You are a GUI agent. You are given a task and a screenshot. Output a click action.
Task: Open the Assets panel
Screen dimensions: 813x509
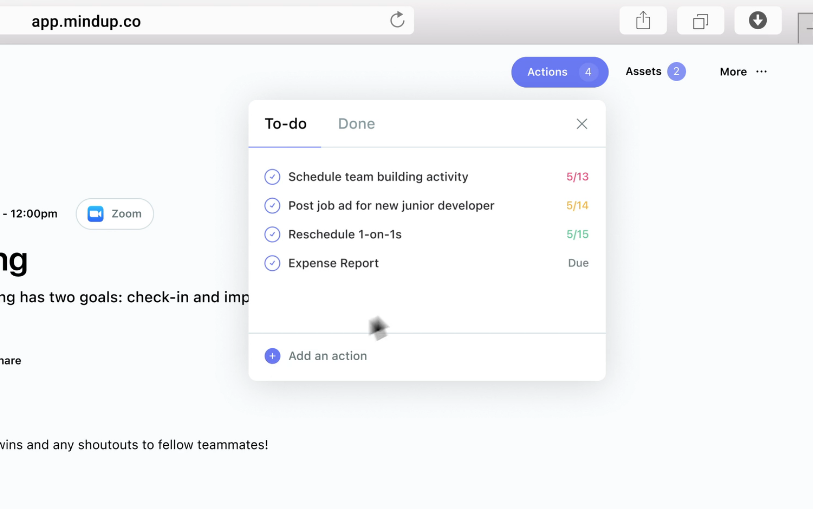[x=655, y=72]
